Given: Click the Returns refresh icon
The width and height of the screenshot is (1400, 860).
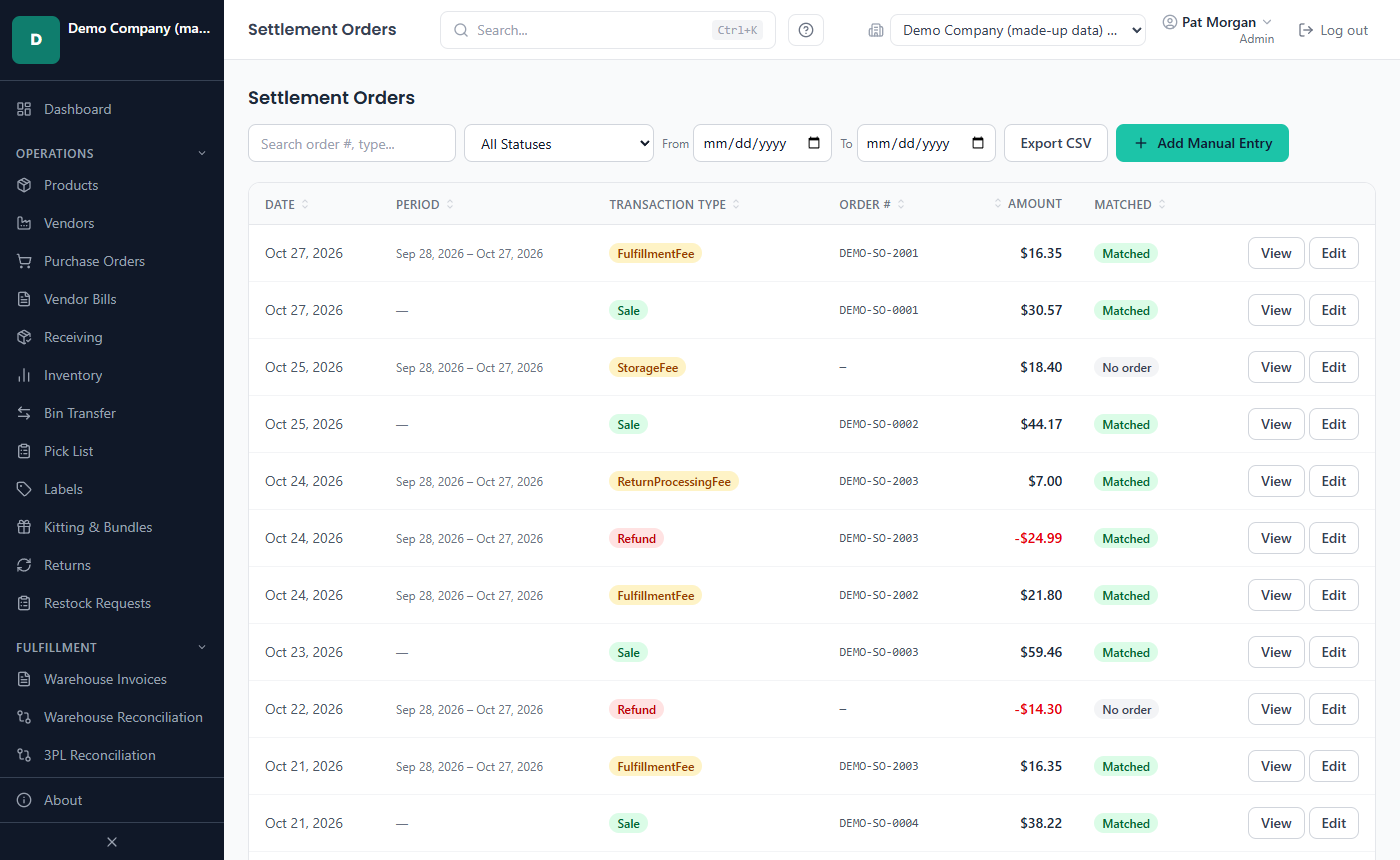Looking at the screenshot, I should (24, 565).
